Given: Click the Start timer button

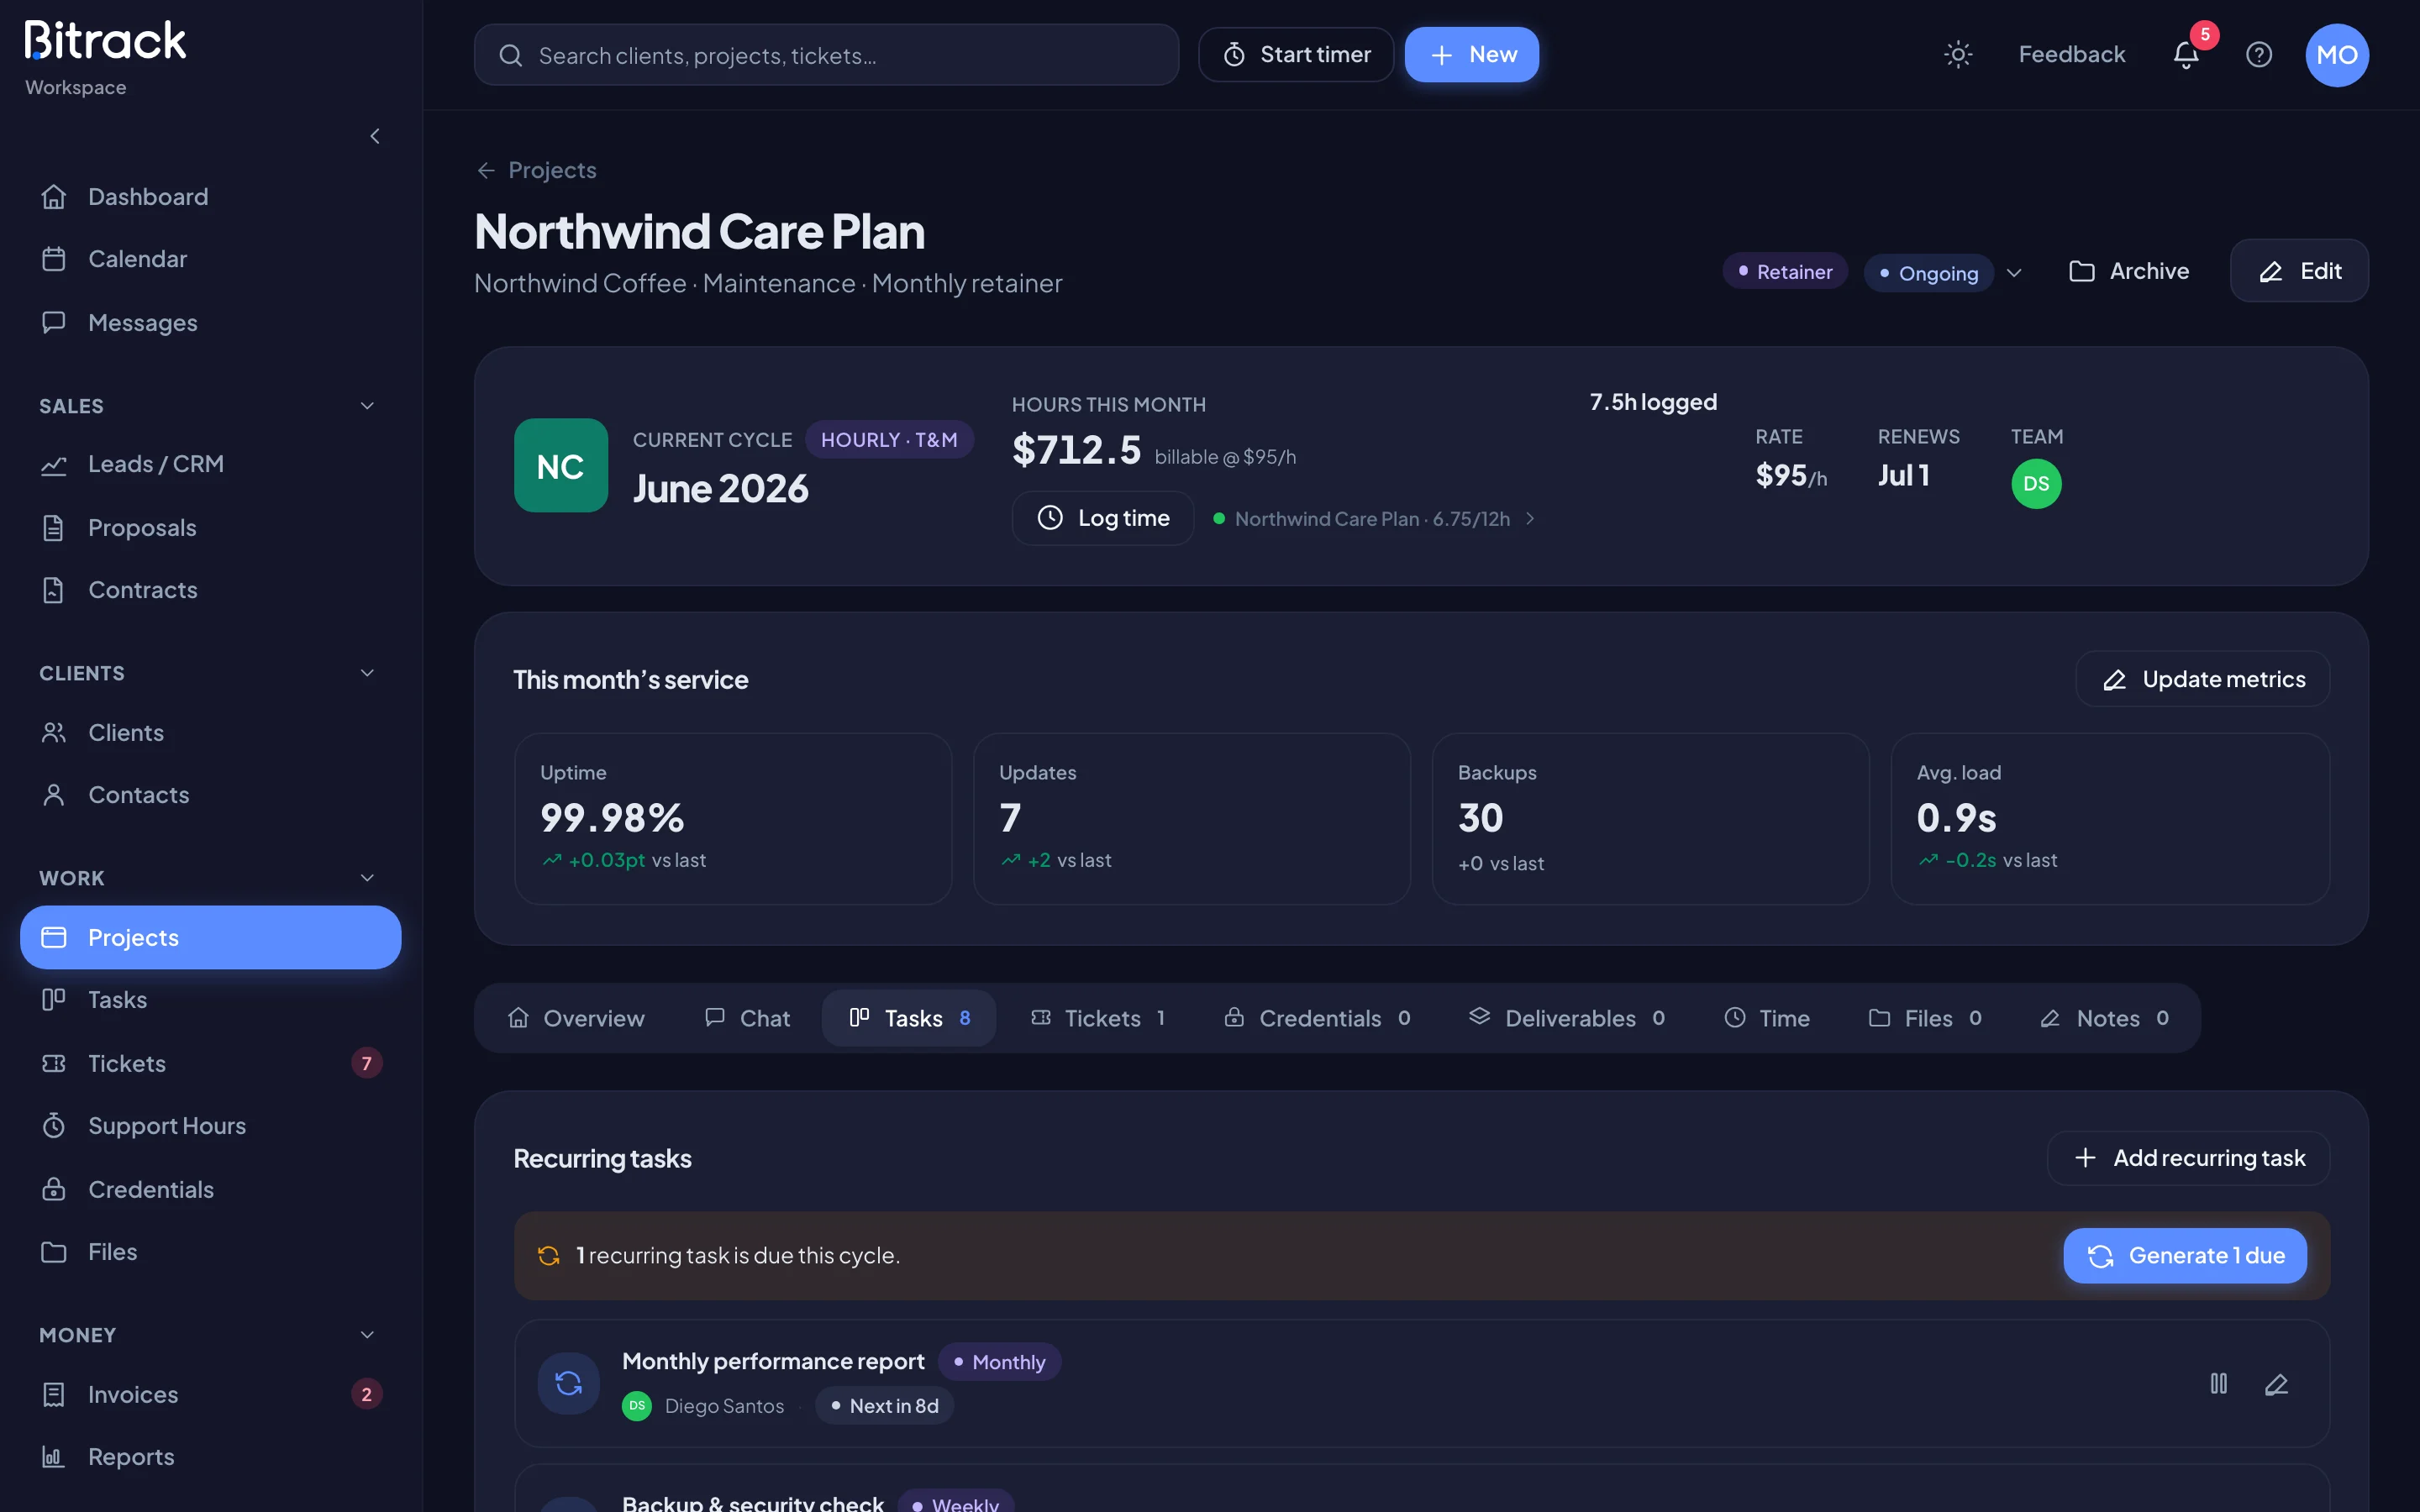Looking at the screenshot, I should (1296, 55).
